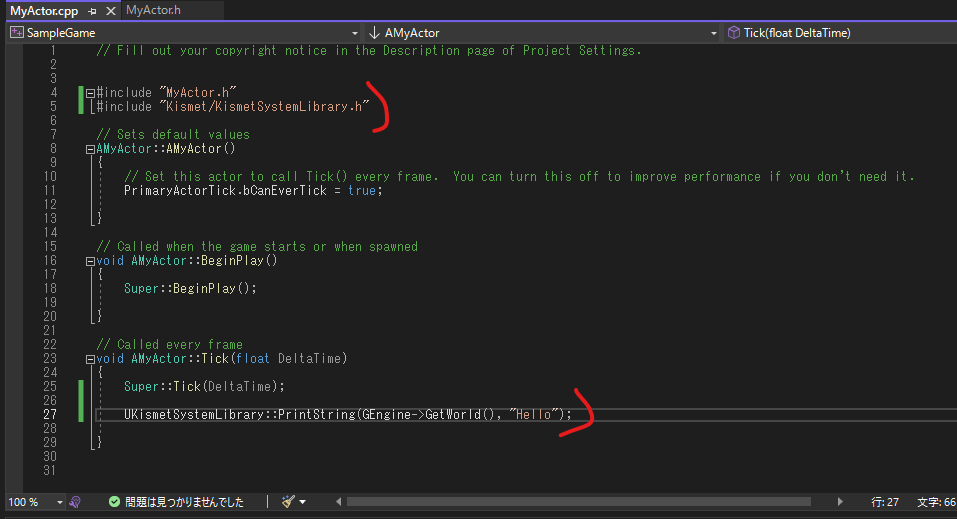The image size is (957, 519).
Task: Click UKismetSystemLibrary::PrintString on line 27
Action: pos(240,415)
